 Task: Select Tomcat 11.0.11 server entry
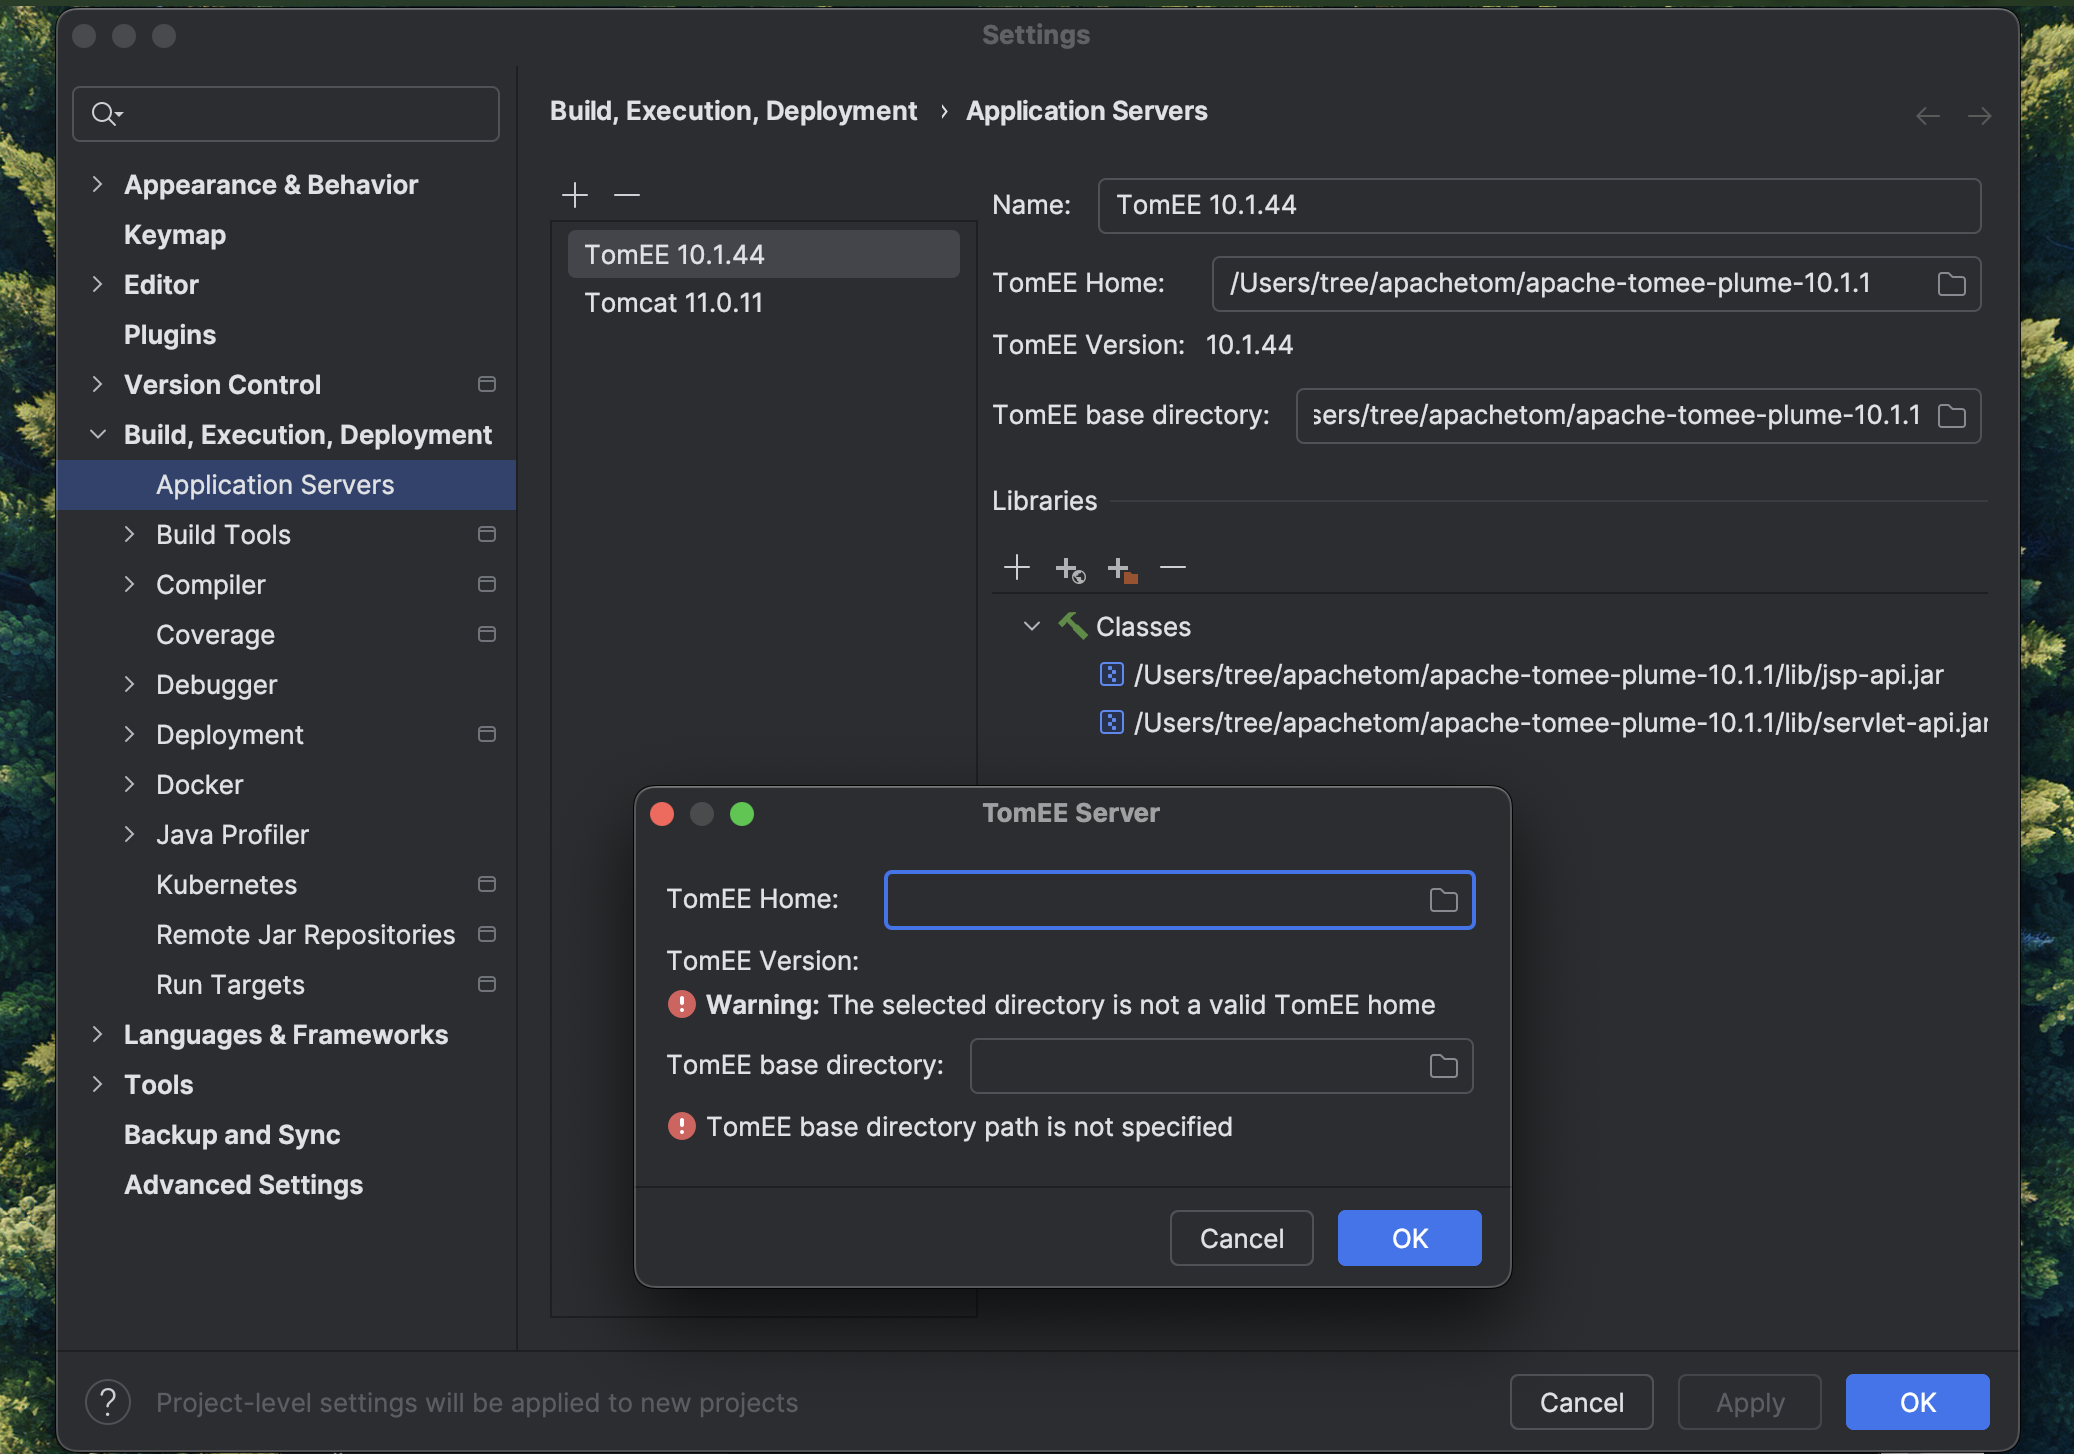tap(673, 303)
